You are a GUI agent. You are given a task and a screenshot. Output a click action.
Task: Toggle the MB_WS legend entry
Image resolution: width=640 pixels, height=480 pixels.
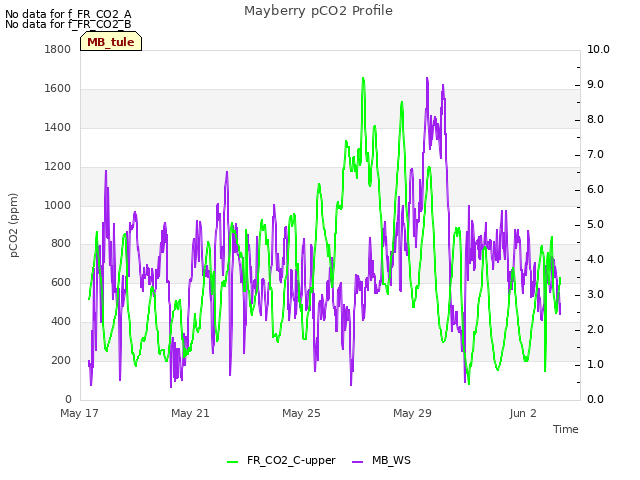pyautogui.click(x=381, y=461)
